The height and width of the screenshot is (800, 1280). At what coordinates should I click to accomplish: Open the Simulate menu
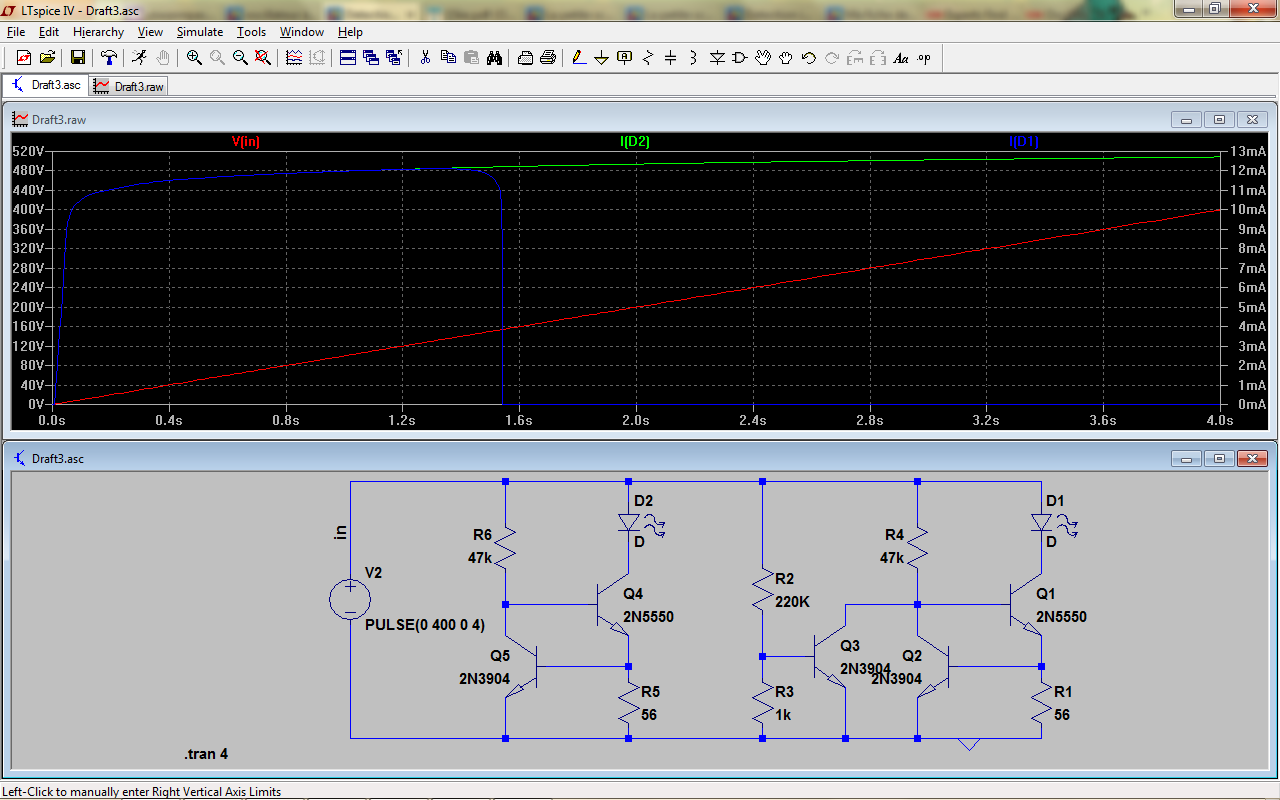coord(200,32)
